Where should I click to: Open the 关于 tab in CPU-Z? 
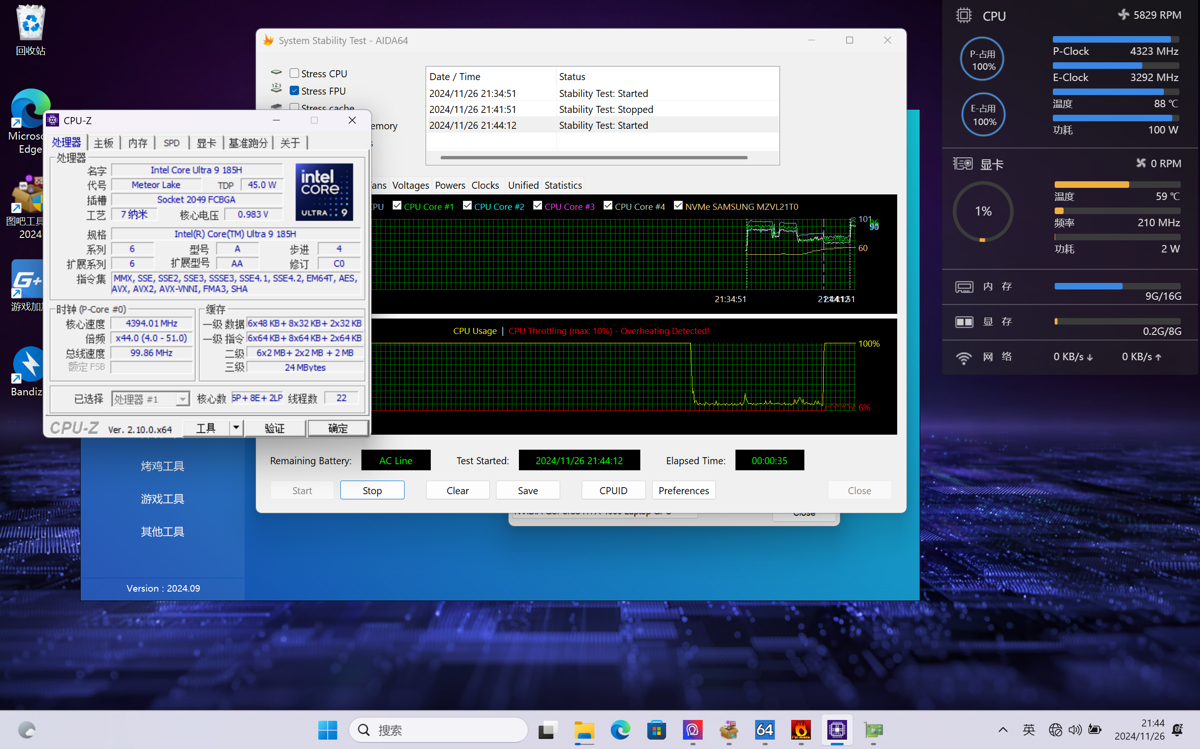(290, 143)
